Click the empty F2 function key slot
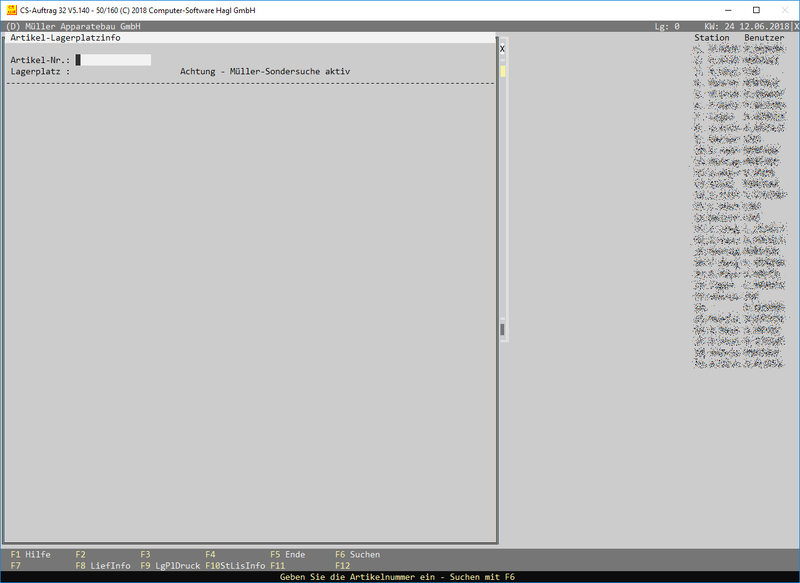 coord(81,554)
